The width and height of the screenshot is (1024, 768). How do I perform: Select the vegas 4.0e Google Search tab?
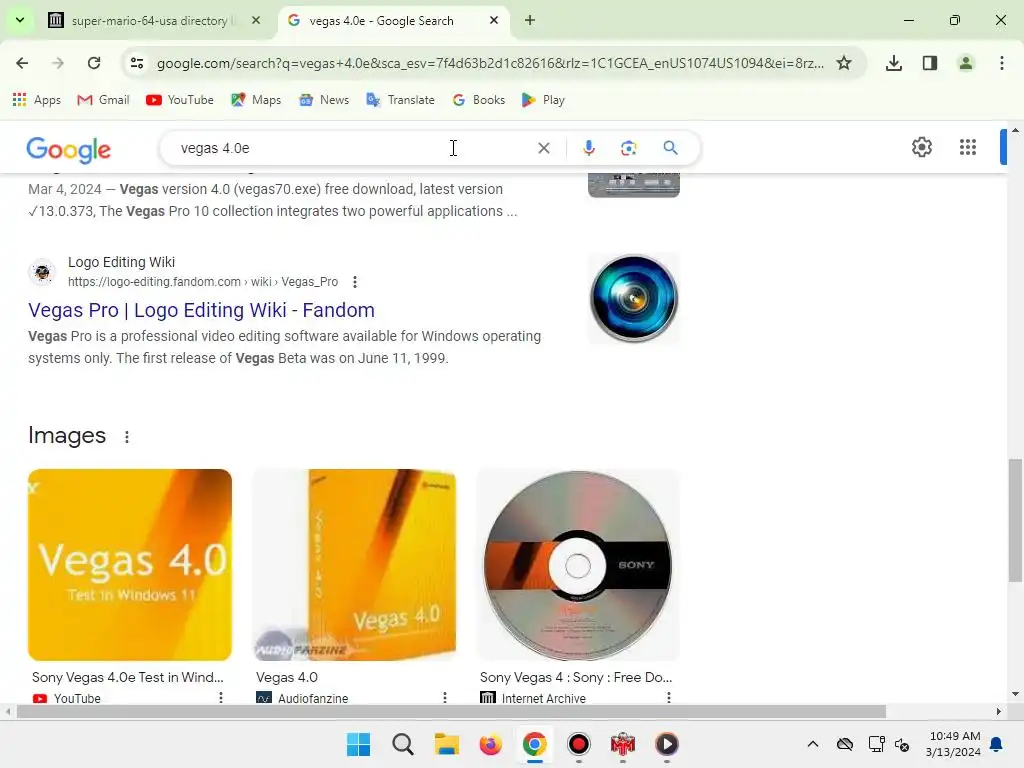click(381, 21)
